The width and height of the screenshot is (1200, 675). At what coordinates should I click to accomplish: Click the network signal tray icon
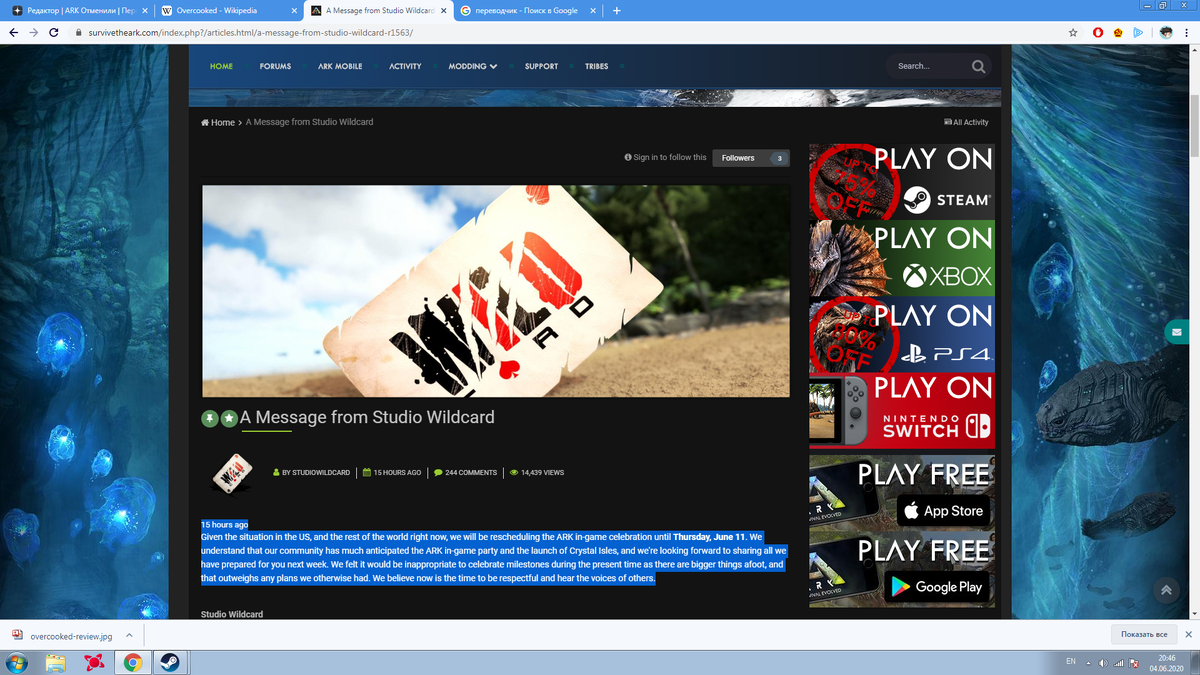click(1119, 663)
